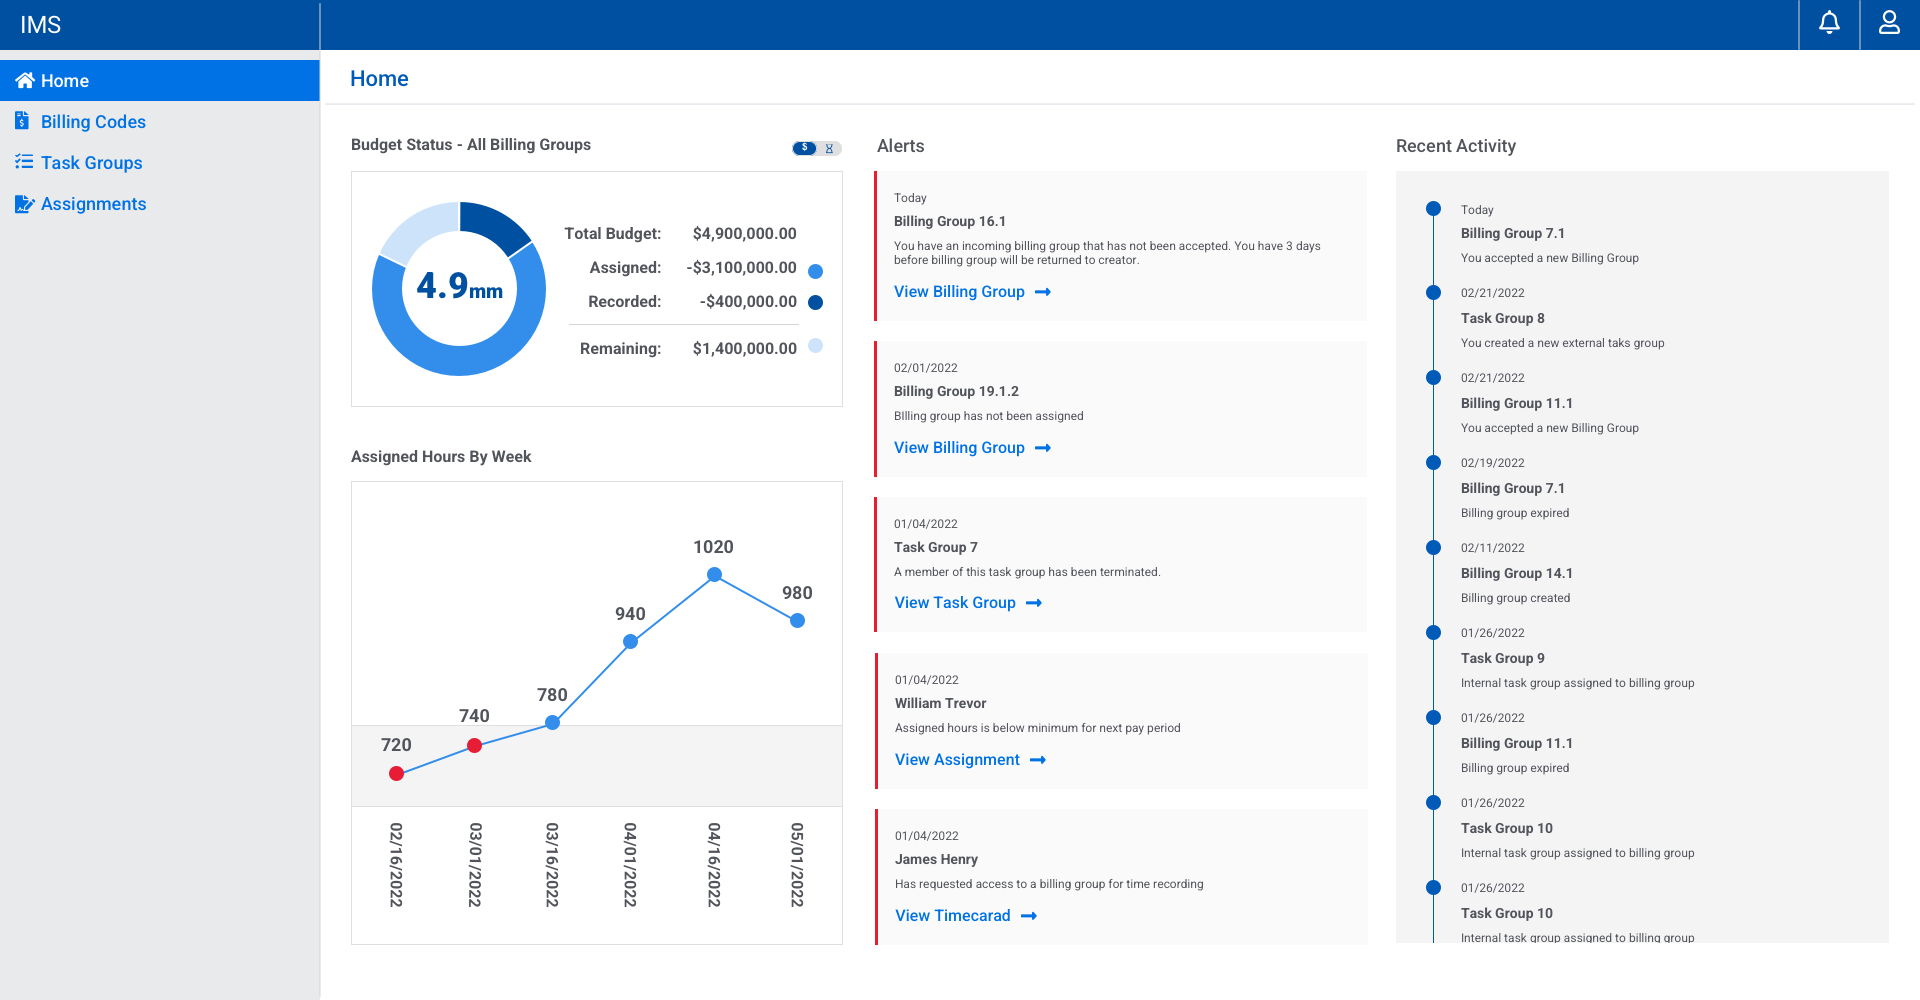The width and height of the screenshot is (1920, 1000).
Task: Click the Task Group 8 timeline marker
Action: (1433, 293)
